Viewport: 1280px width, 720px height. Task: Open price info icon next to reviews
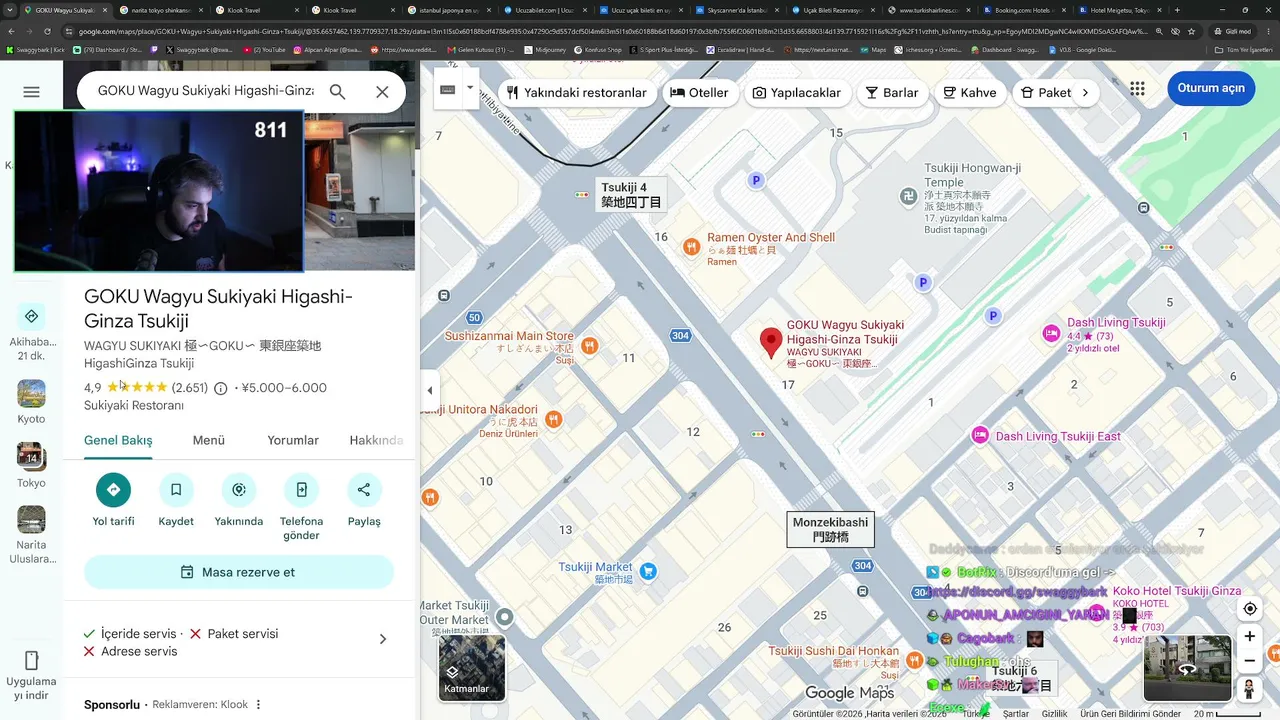pyautogui.click(x=221, y=388)
